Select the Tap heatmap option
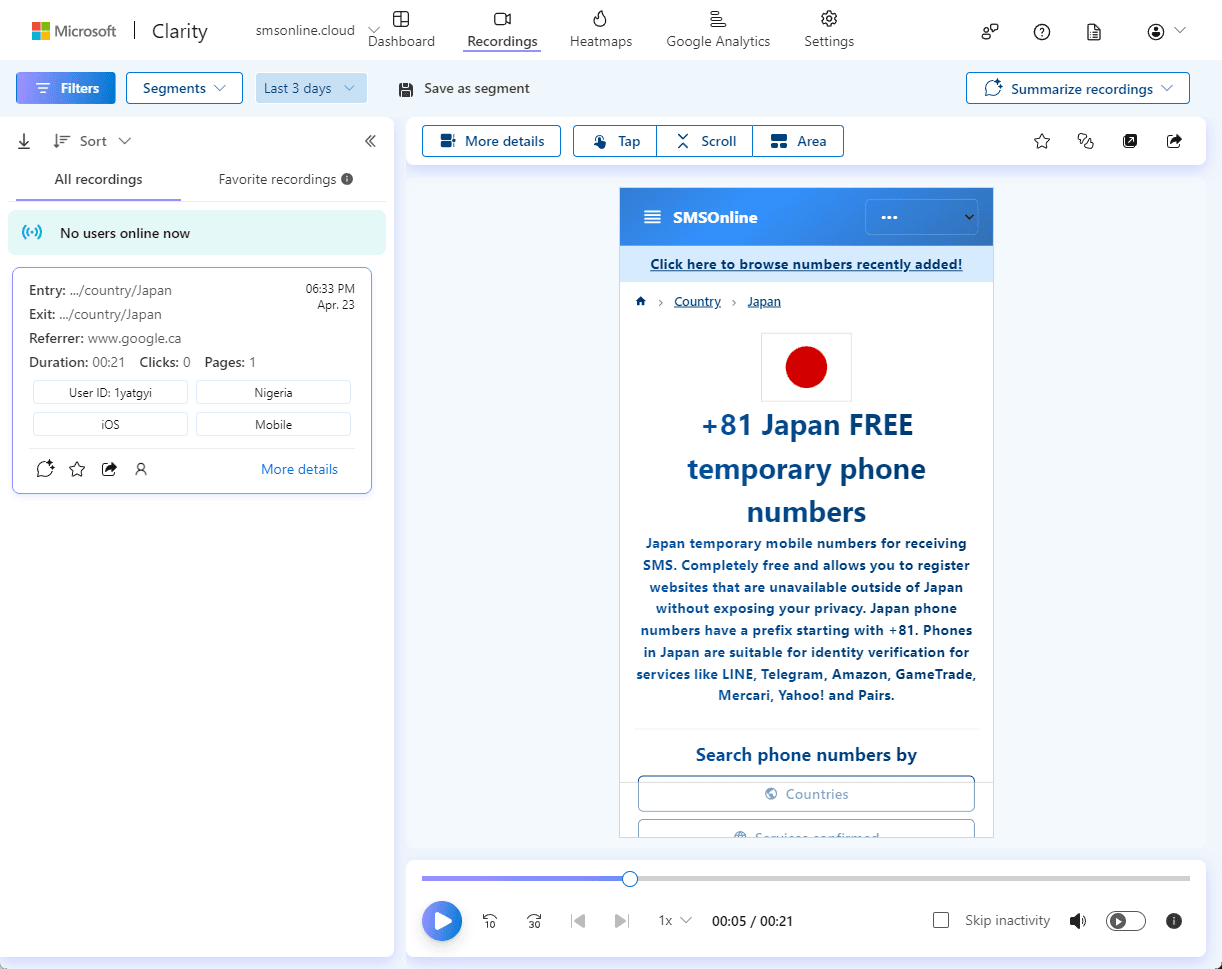 click(x=615, y=141)
